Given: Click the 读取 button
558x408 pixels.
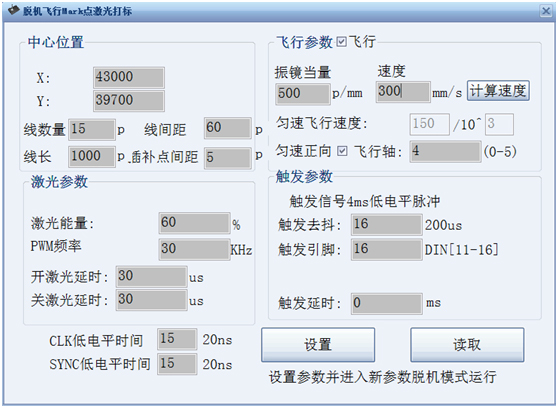Looking at the screenshot, I should click(467, 345).
